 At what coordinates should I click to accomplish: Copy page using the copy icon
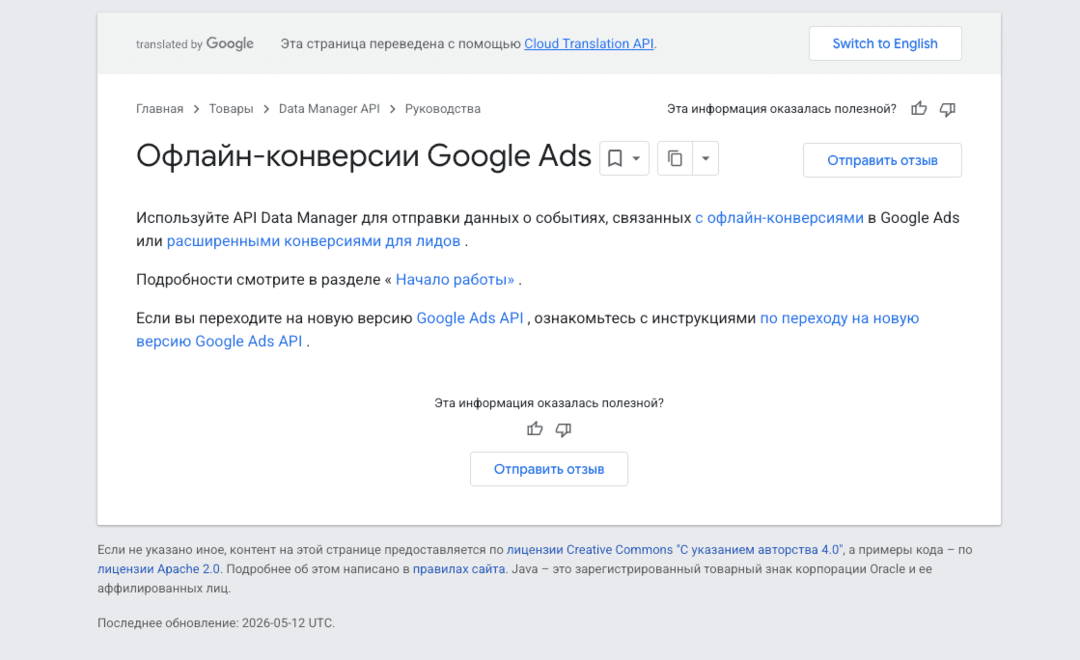click(x=675, y=158)
